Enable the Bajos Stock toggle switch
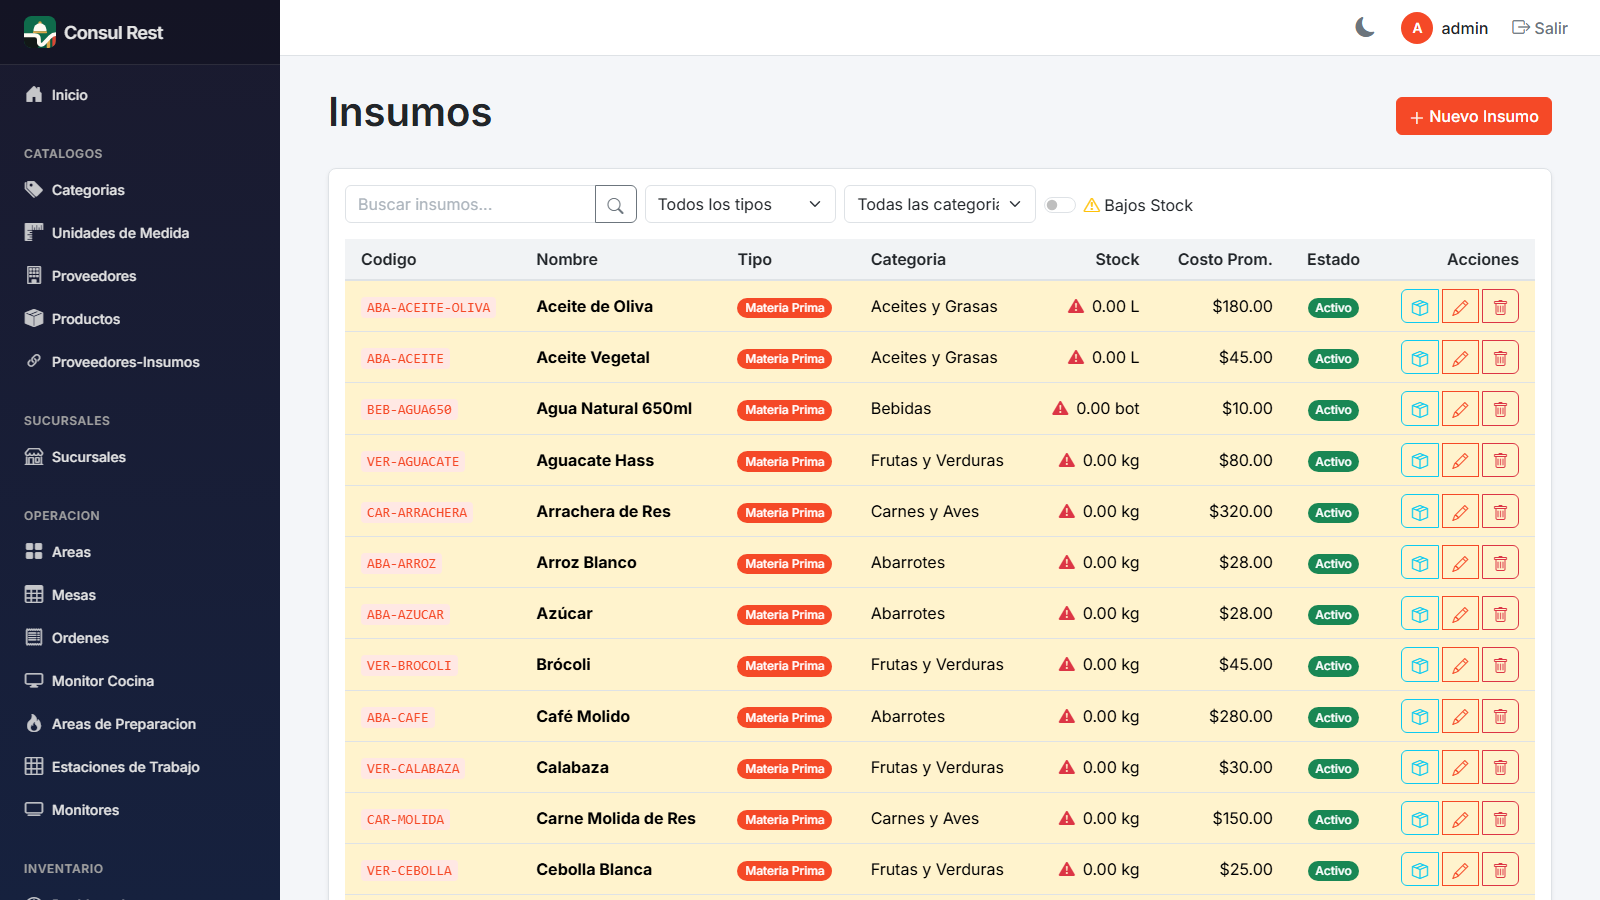This screenshot has height=900, width=1600. pyautogui.click(x=1059, y=205)
